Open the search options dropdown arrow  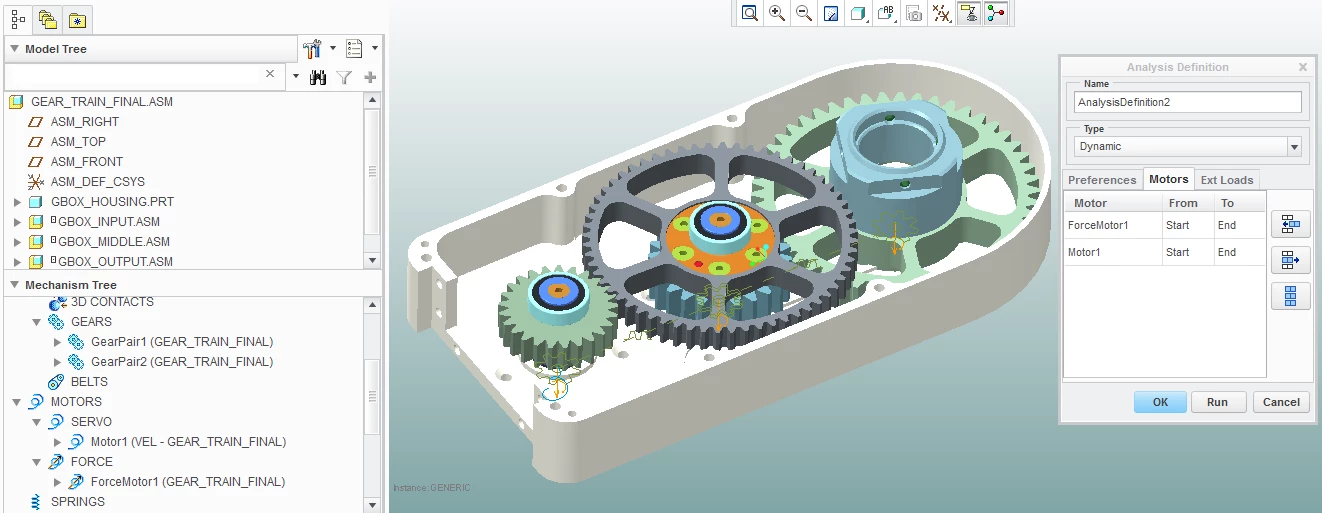(295, 77)
